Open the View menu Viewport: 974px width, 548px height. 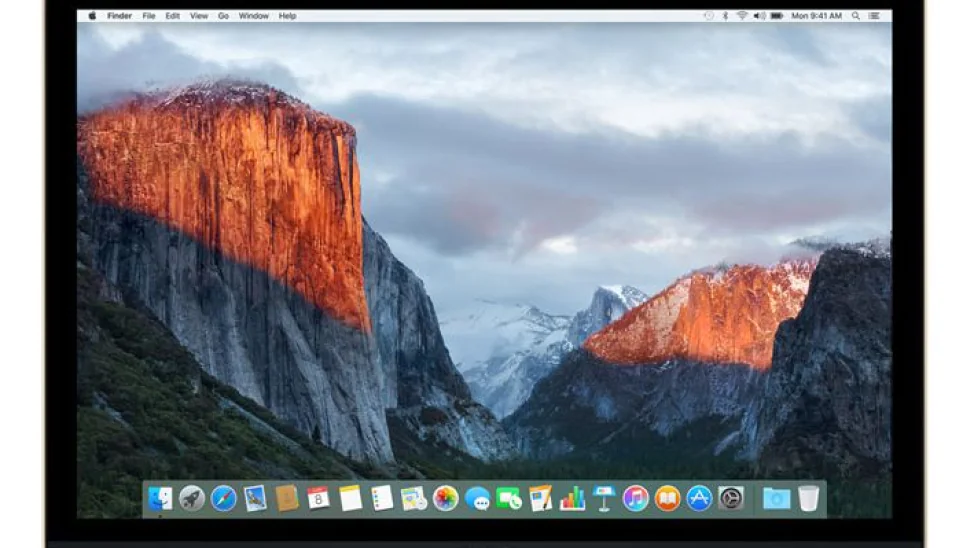pos(199,16)
